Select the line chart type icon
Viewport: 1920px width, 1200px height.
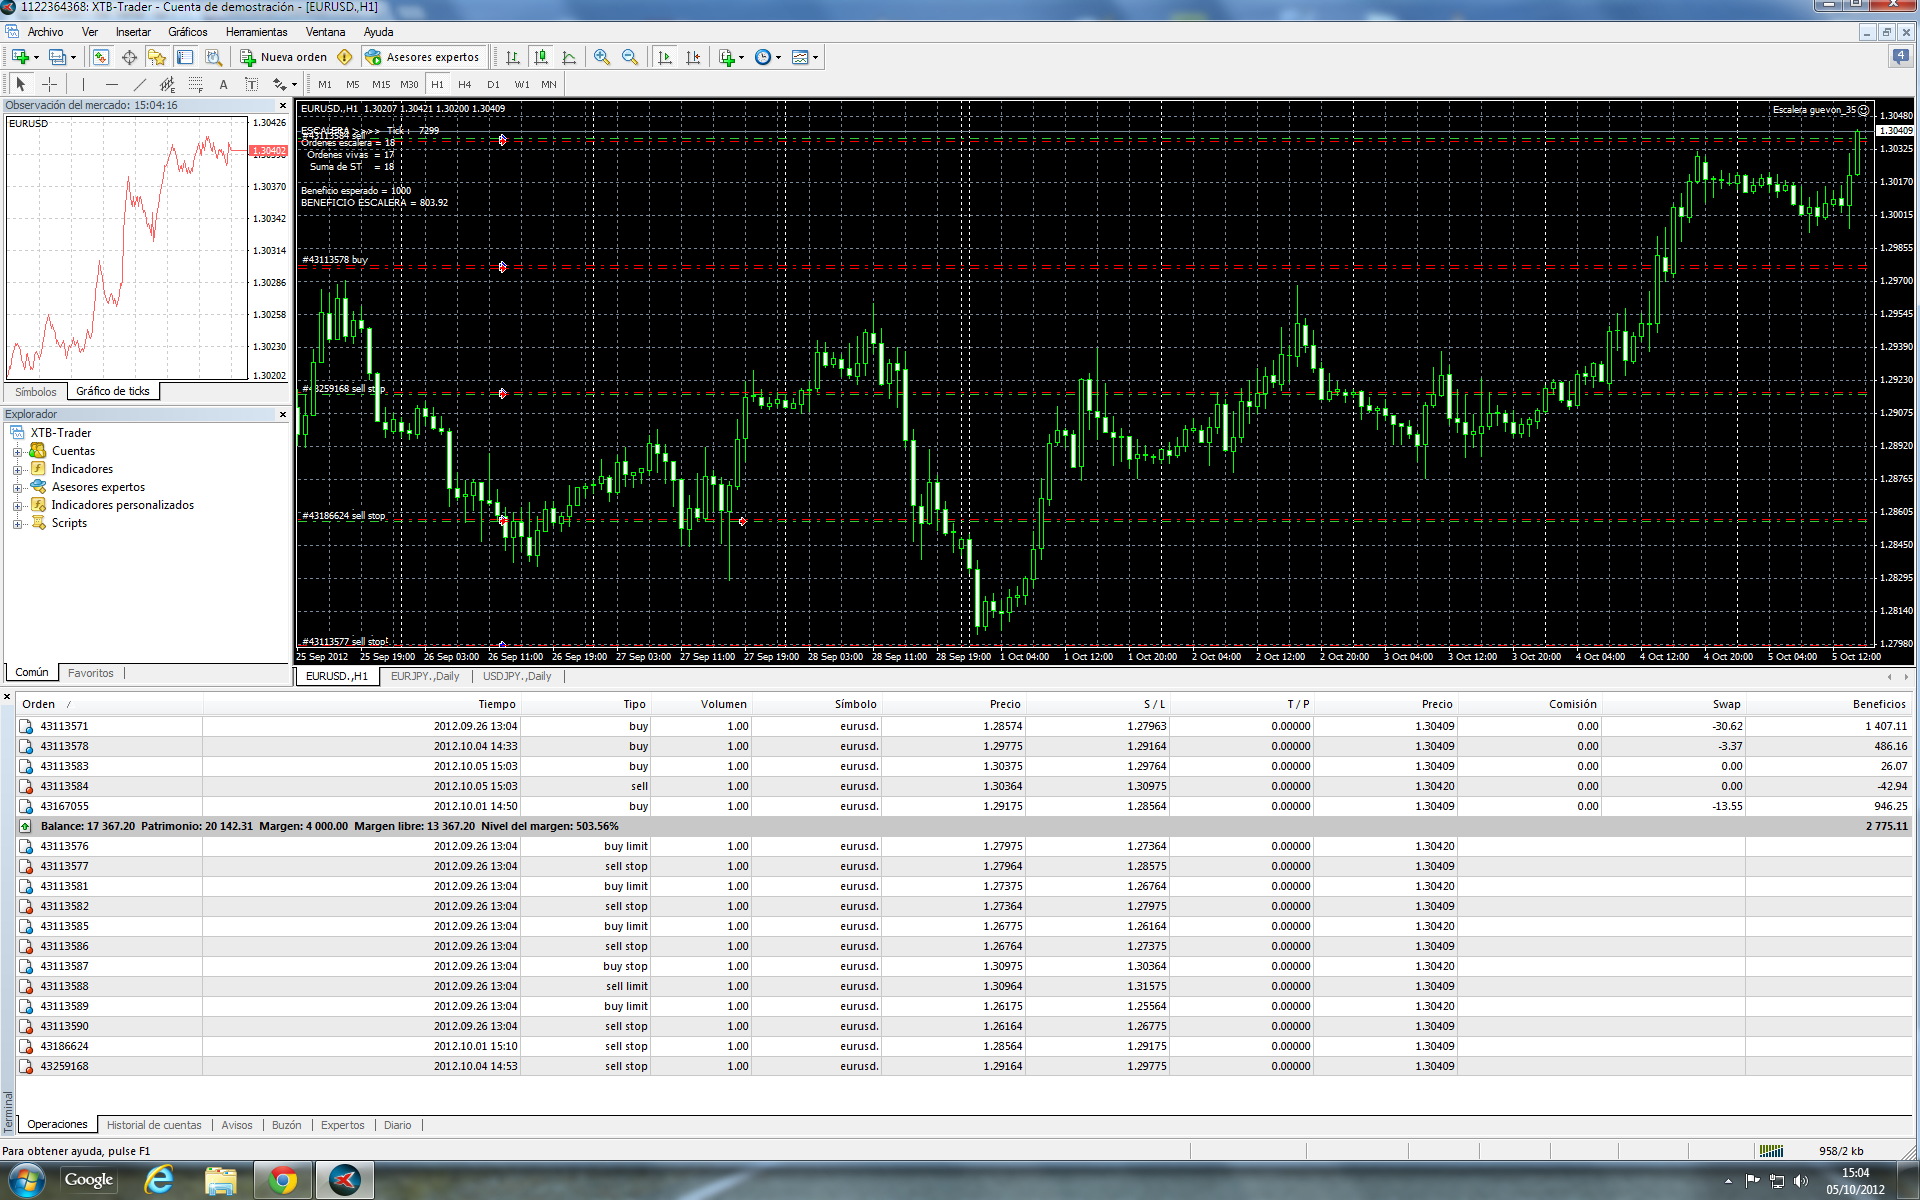[x=569, y=57]
